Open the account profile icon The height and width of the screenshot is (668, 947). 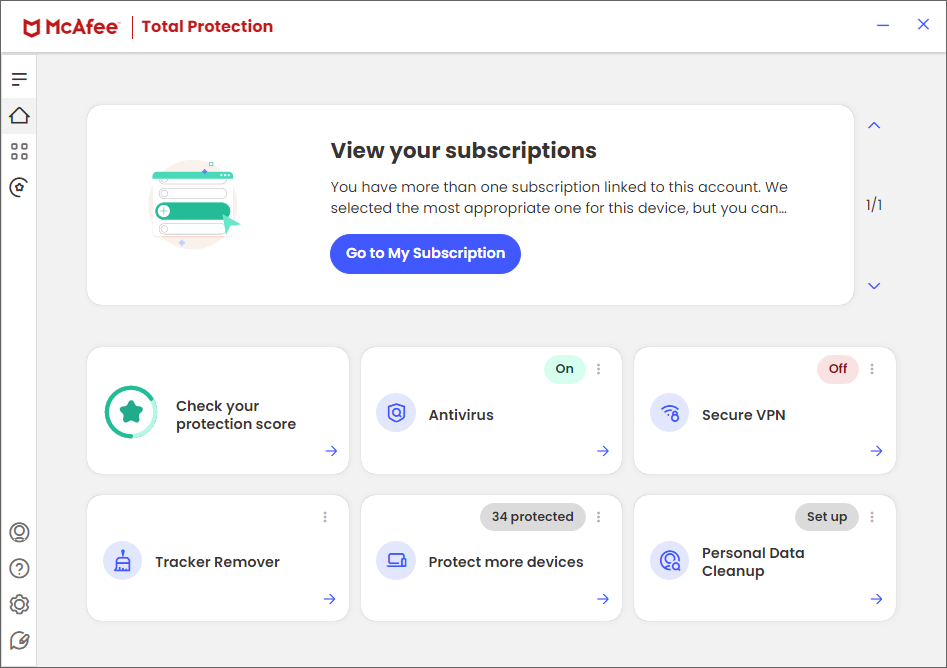19,532
